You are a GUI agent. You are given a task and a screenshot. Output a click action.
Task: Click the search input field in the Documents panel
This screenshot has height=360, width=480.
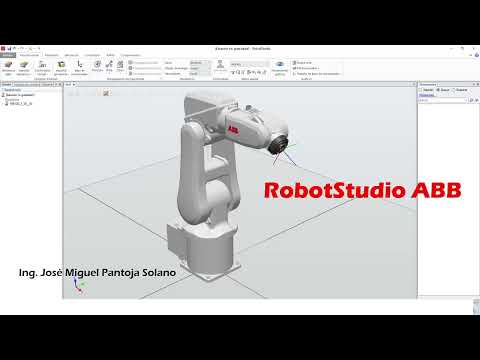[443, 100]
